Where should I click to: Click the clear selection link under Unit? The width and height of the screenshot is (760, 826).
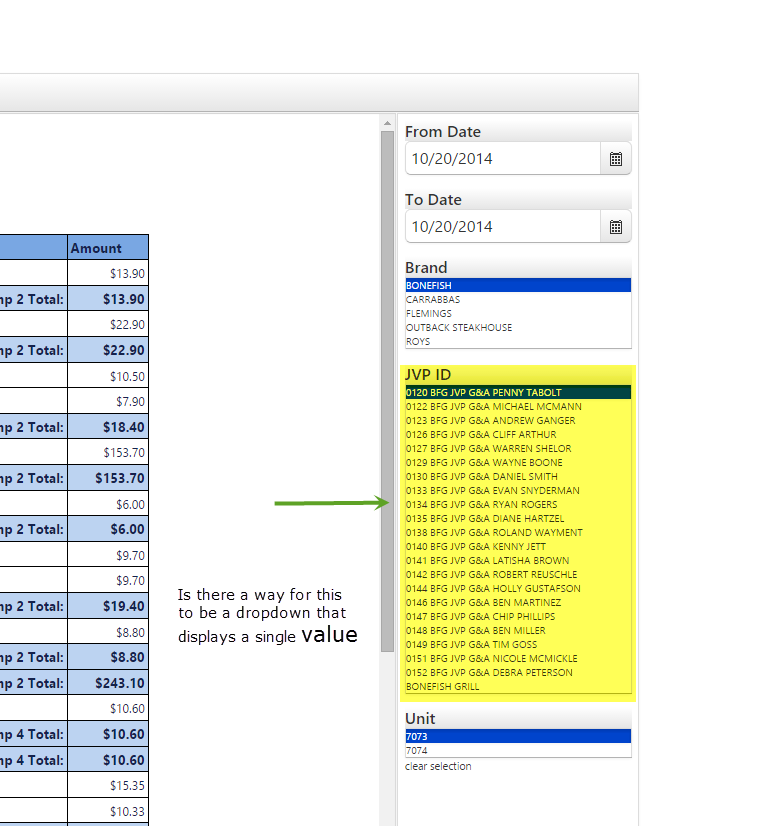(x=438, y=766)
